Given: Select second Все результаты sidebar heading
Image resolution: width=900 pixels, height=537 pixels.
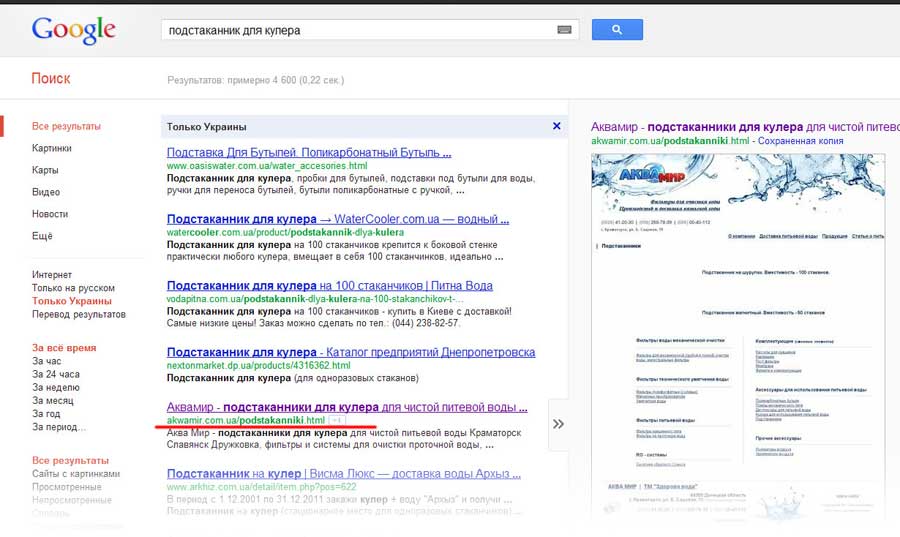Looking at the screenshot, I should point(70,461).
